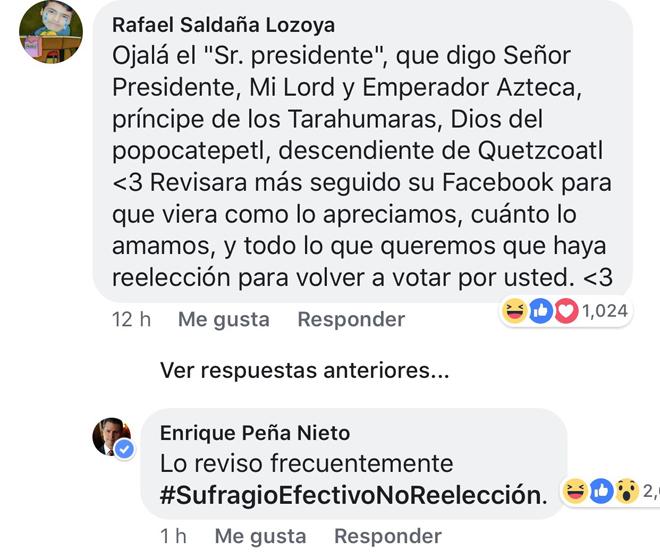Open the Enrique Peña Nieto name link

(255, 432)
